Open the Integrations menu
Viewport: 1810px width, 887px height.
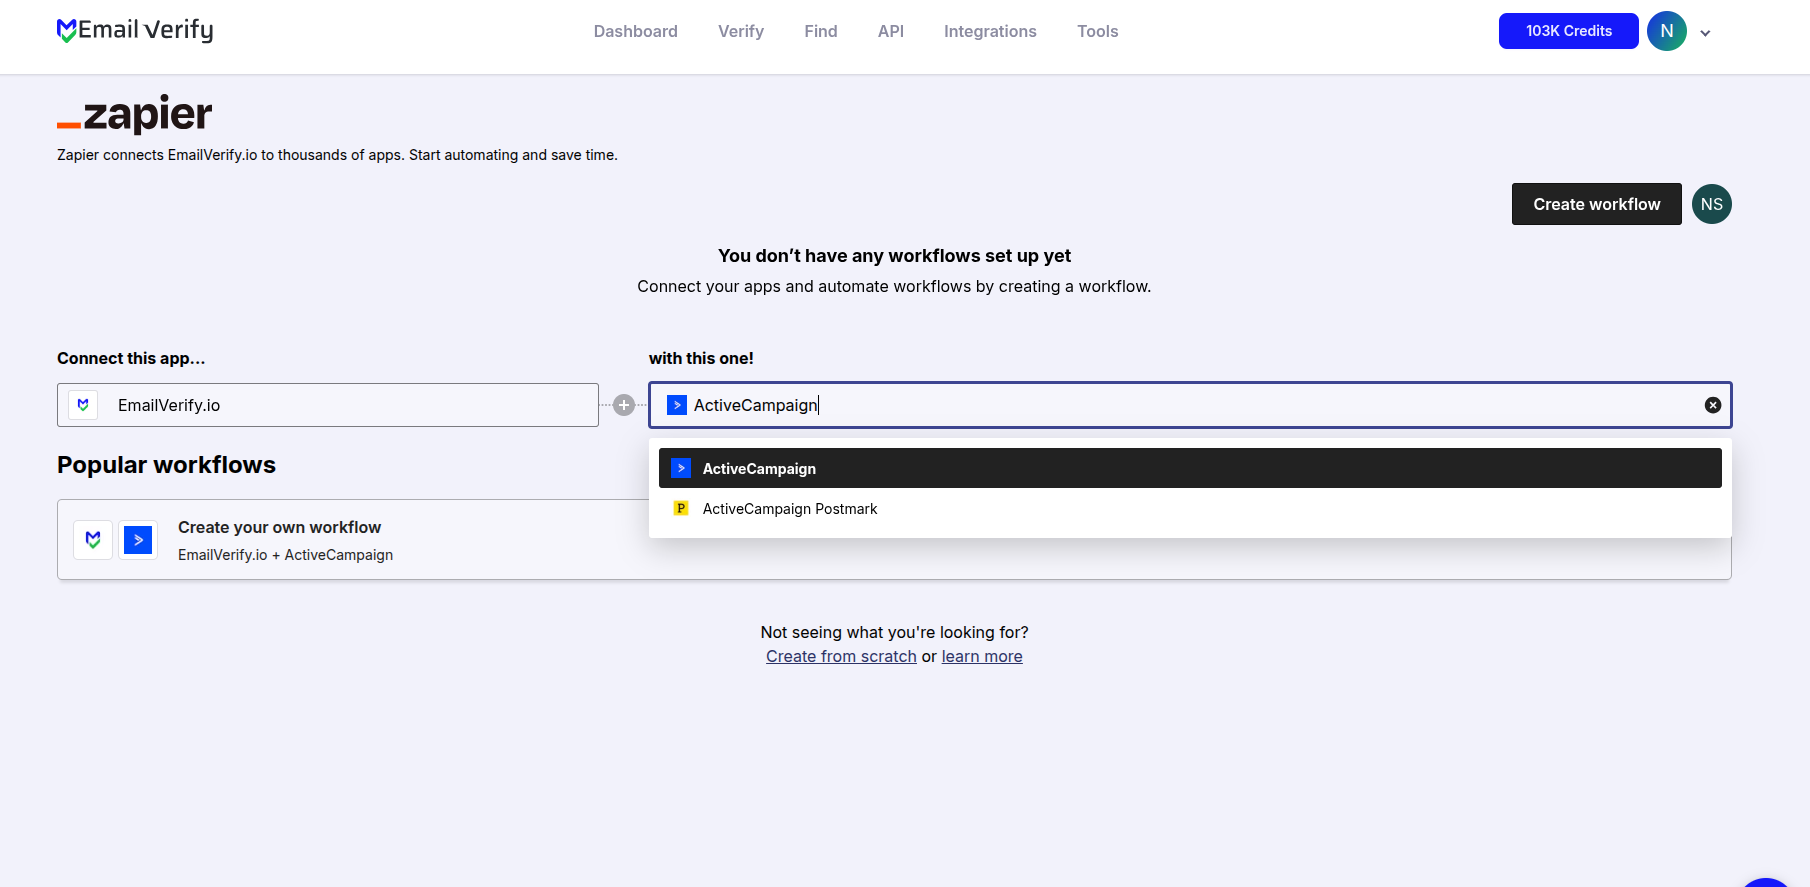coord(990,31)
